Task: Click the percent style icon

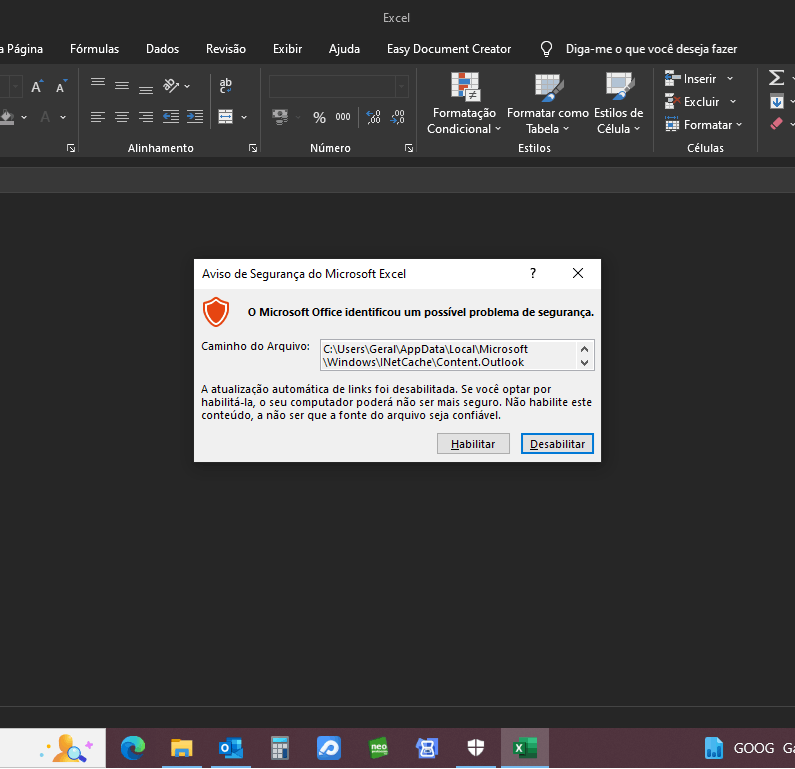Action: point(319,118)
